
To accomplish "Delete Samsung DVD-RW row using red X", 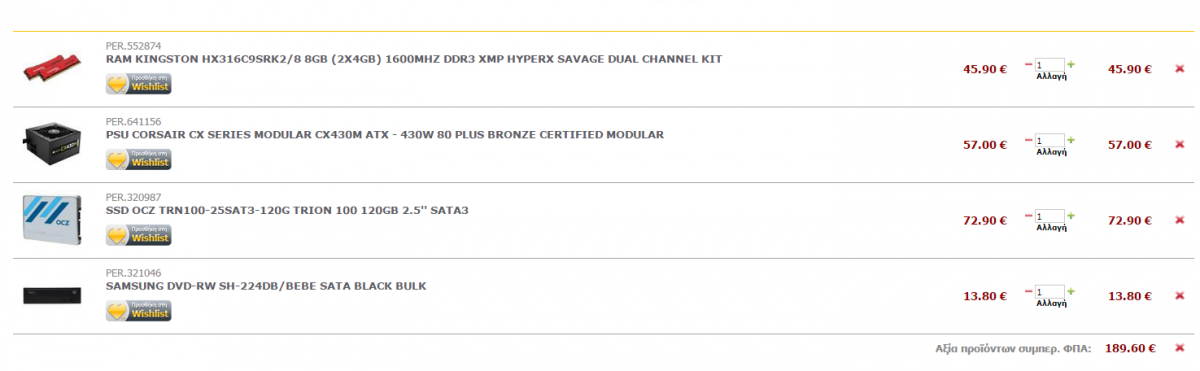I will (1180, 297).
